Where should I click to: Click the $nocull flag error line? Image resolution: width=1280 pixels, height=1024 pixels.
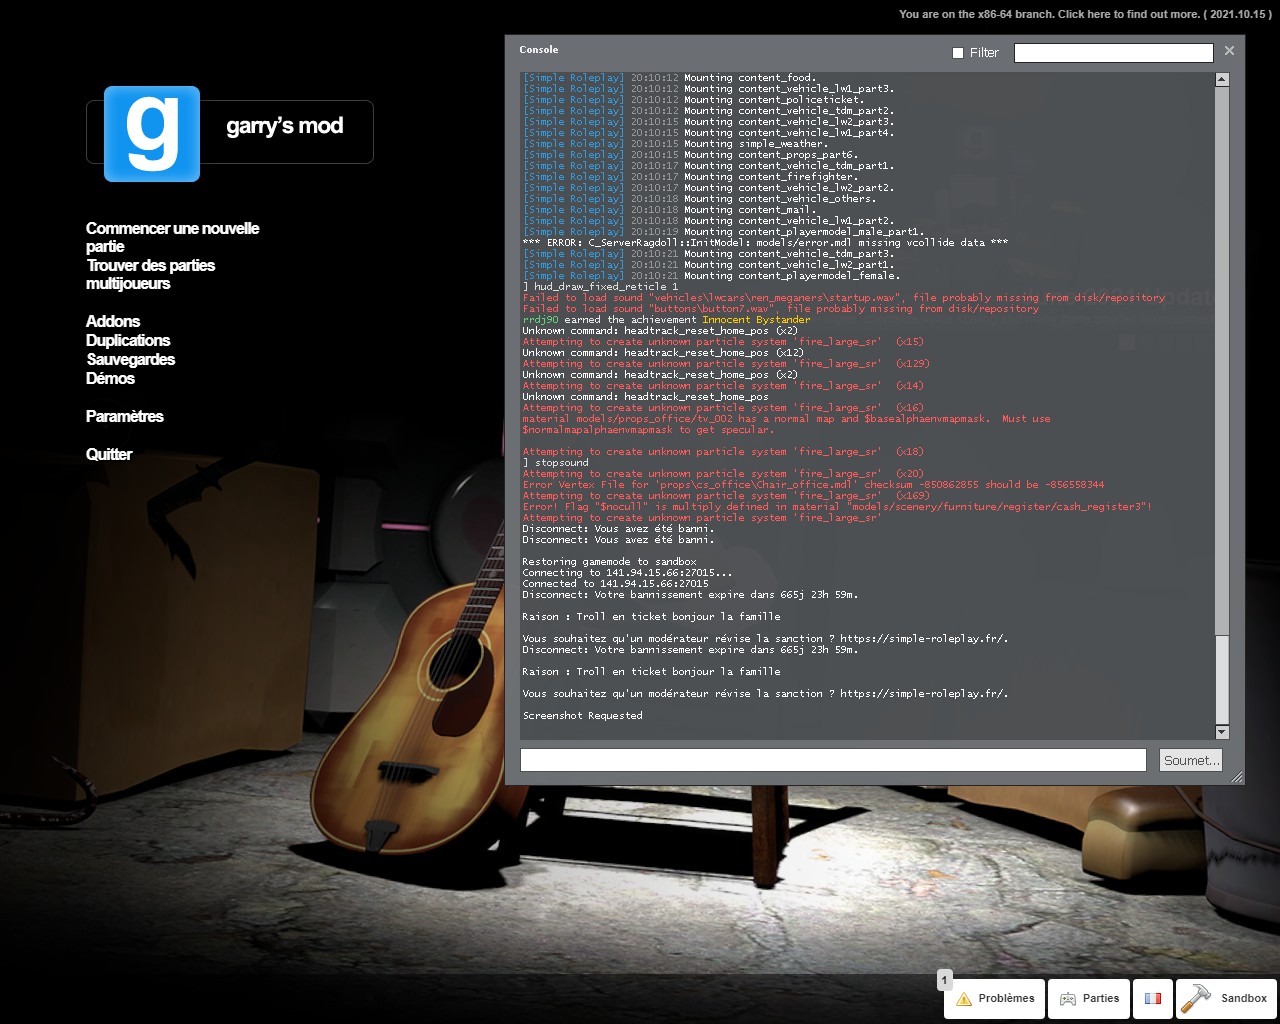point(837,507)
